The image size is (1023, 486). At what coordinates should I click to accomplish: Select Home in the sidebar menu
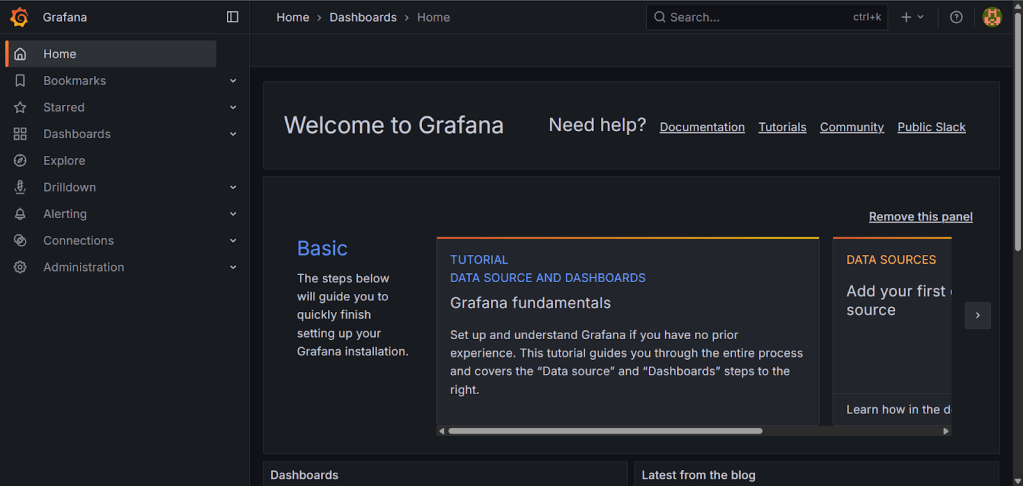[60, 54]
